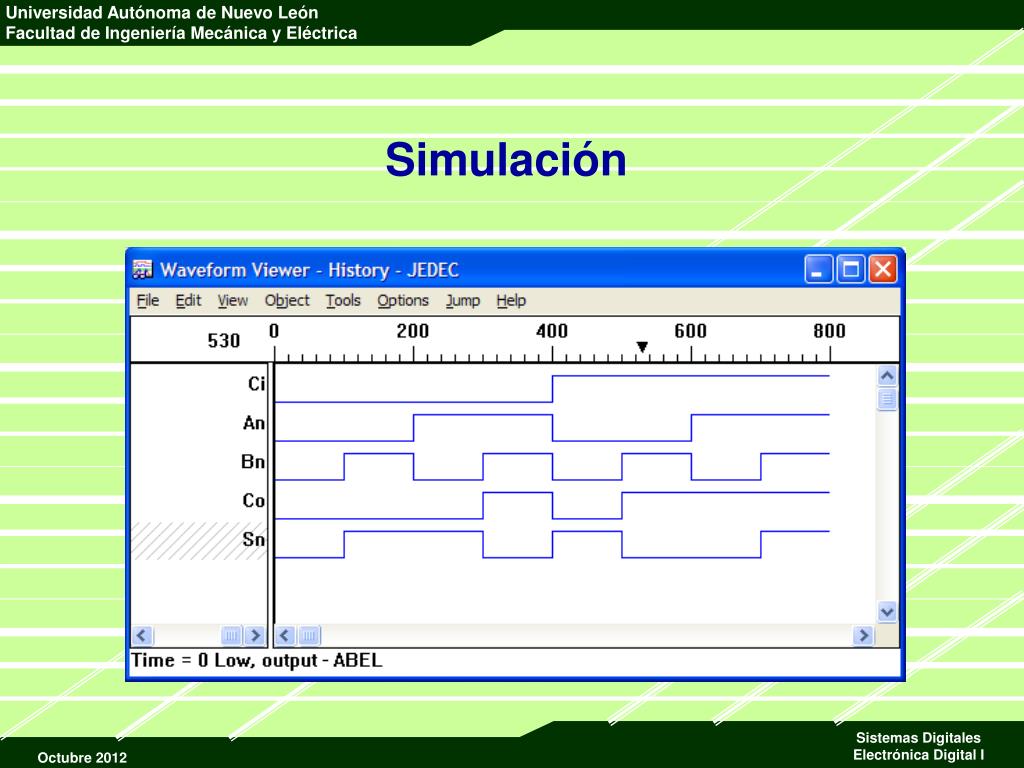The width and height of the screenshot is (1024, 768).
Task: Click left arrow of signal-name pane scrollbar
Action: coord(142,635)
